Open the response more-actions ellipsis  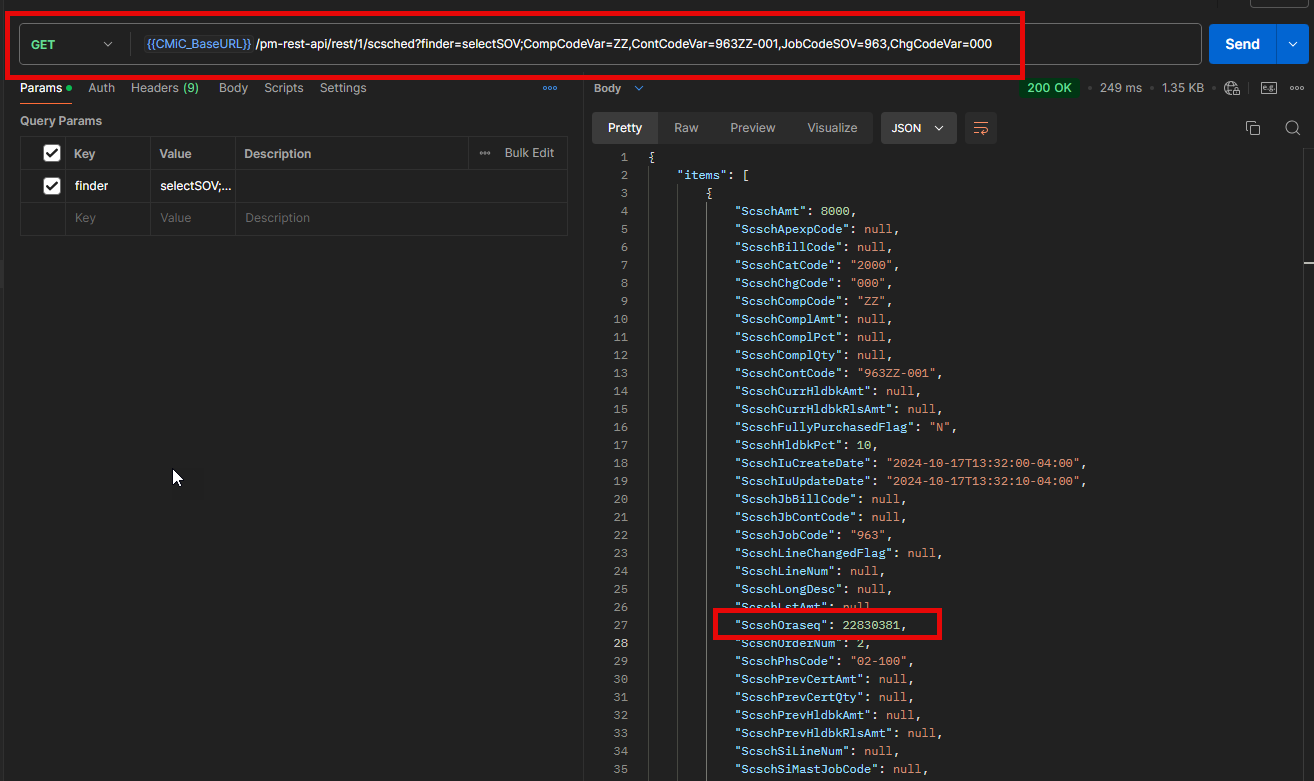(1299, 88)
